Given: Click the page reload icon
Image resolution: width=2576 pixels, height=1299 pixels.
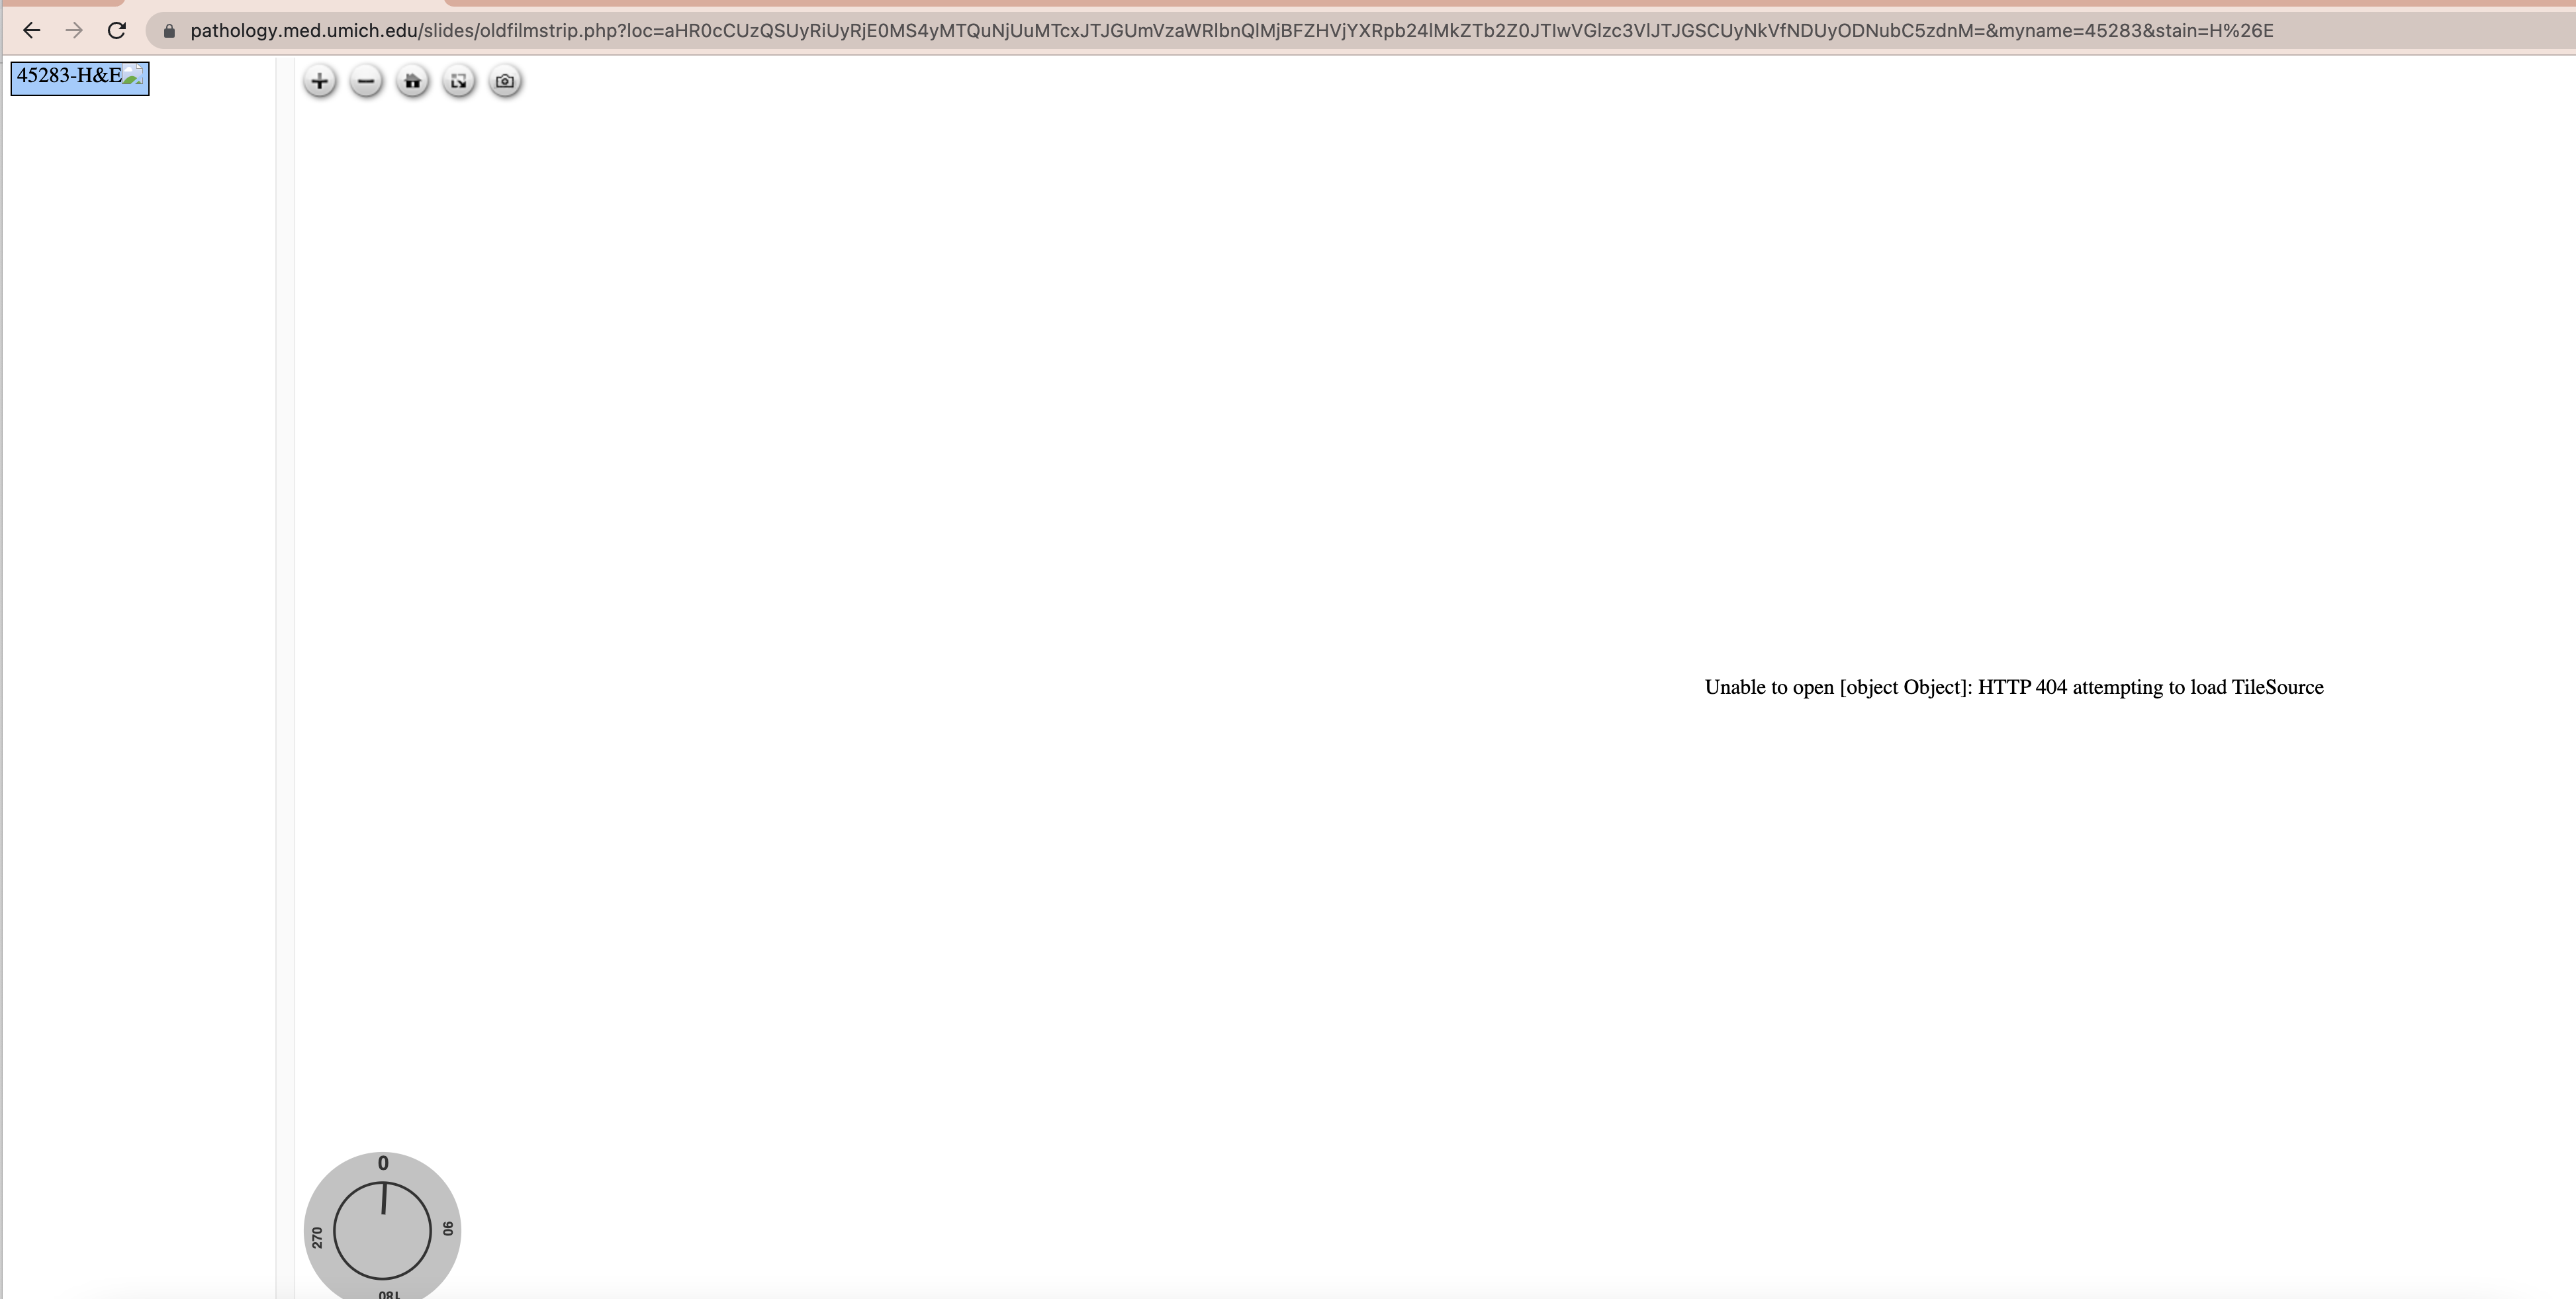Looking at the screenshot, I should pos(116,31).
